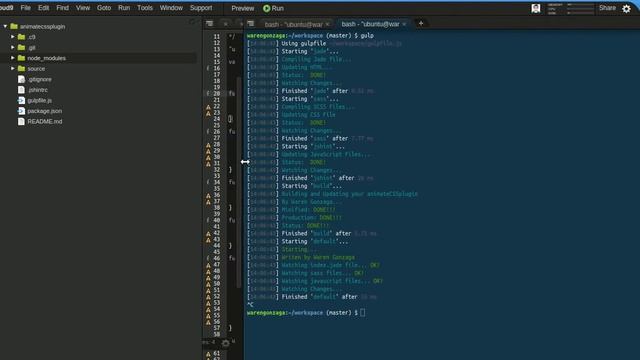Image resolution: width=640 pixels, height=360 pixels.
Task: Open the Window menu
Action: click(171, 8)
